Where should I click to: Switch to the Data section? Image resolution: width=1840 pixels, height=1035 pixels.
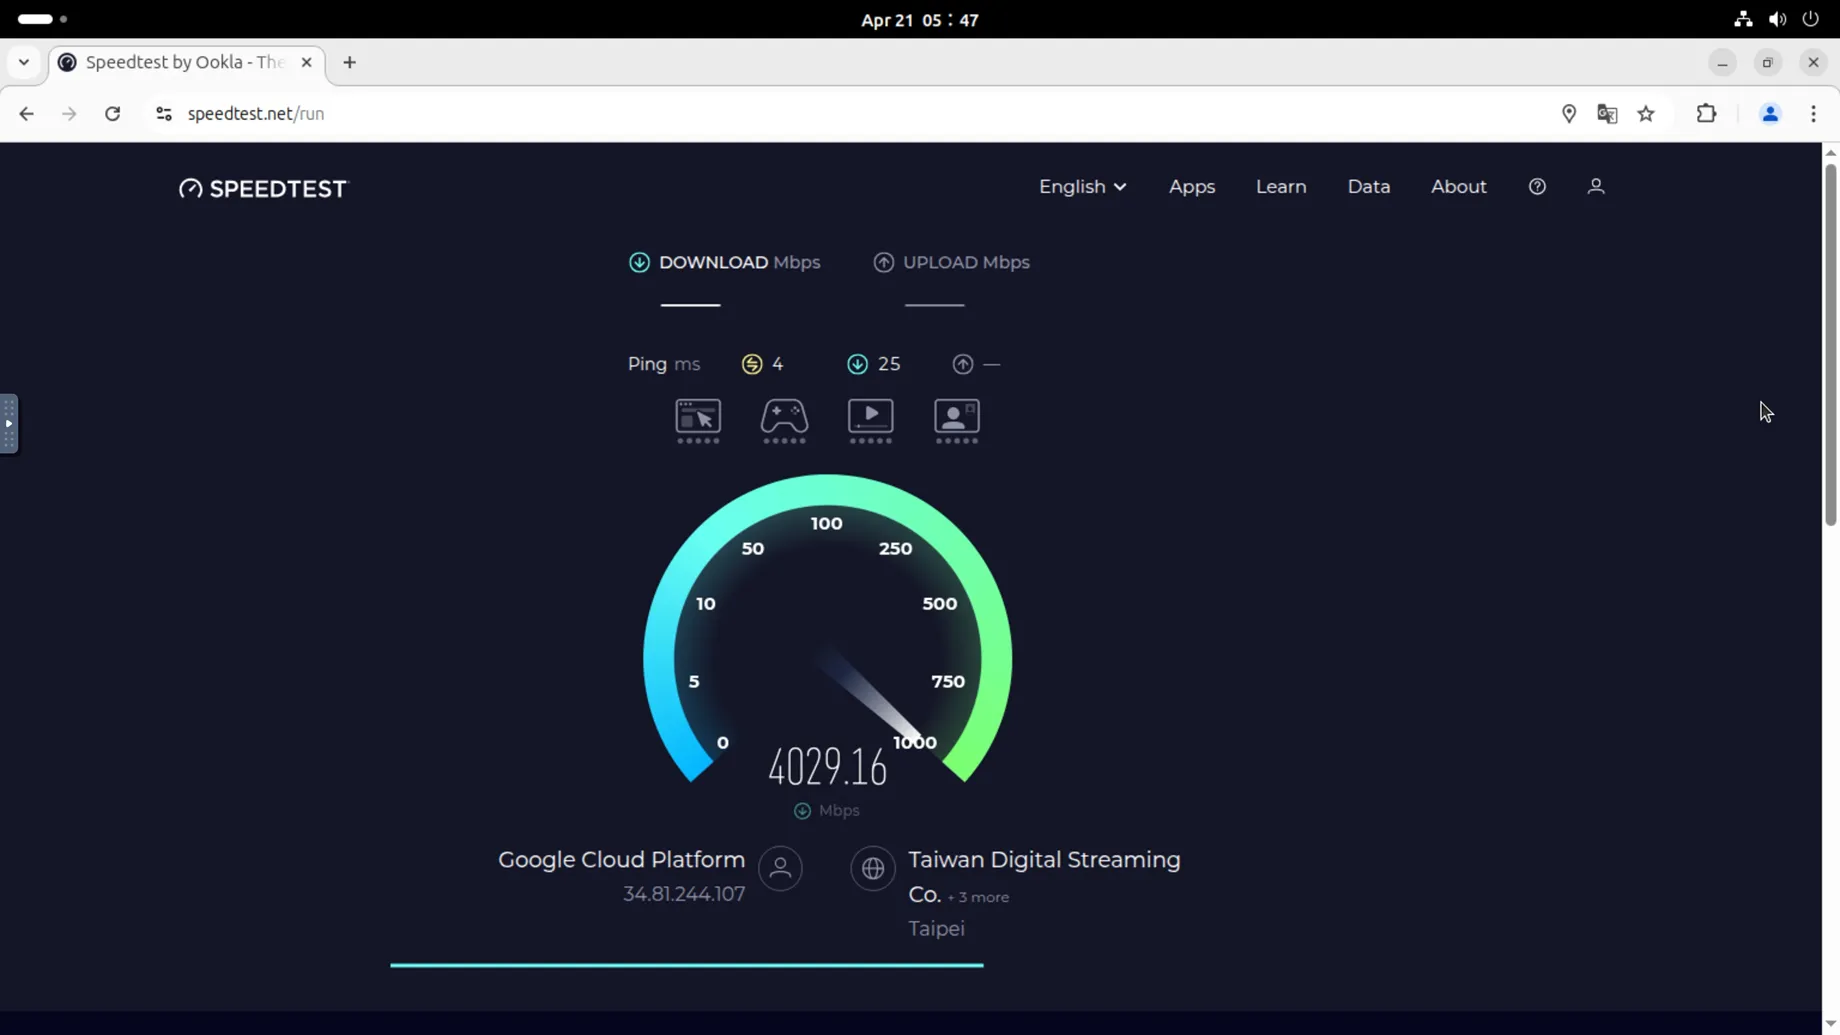[1368, 186]
